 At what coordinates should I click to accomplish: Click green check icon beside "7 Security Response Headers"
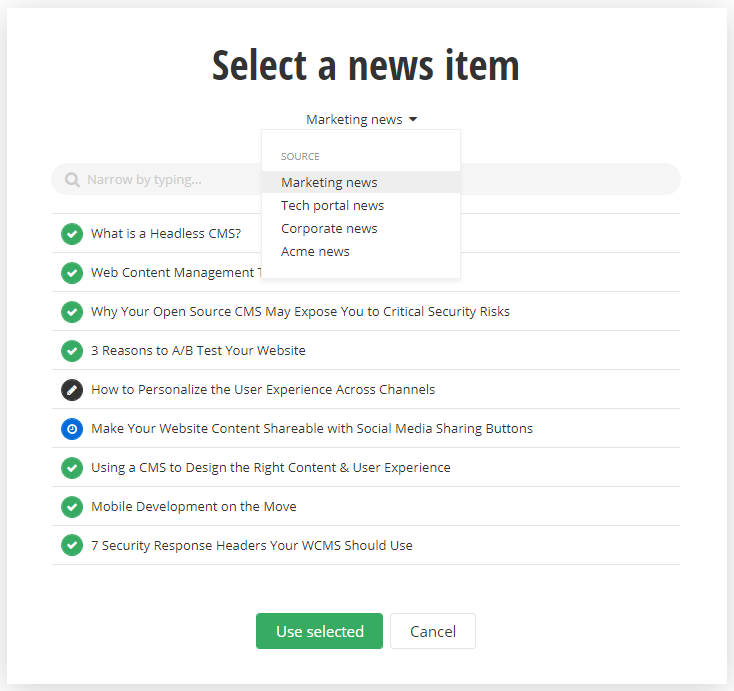tap(72, 546)
